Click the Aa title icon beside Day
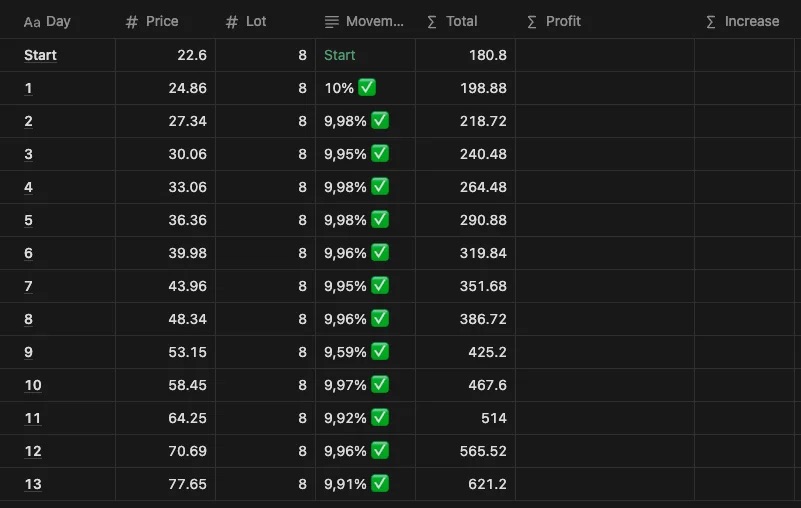The image size is (801, 508). (x=32, y=22)
